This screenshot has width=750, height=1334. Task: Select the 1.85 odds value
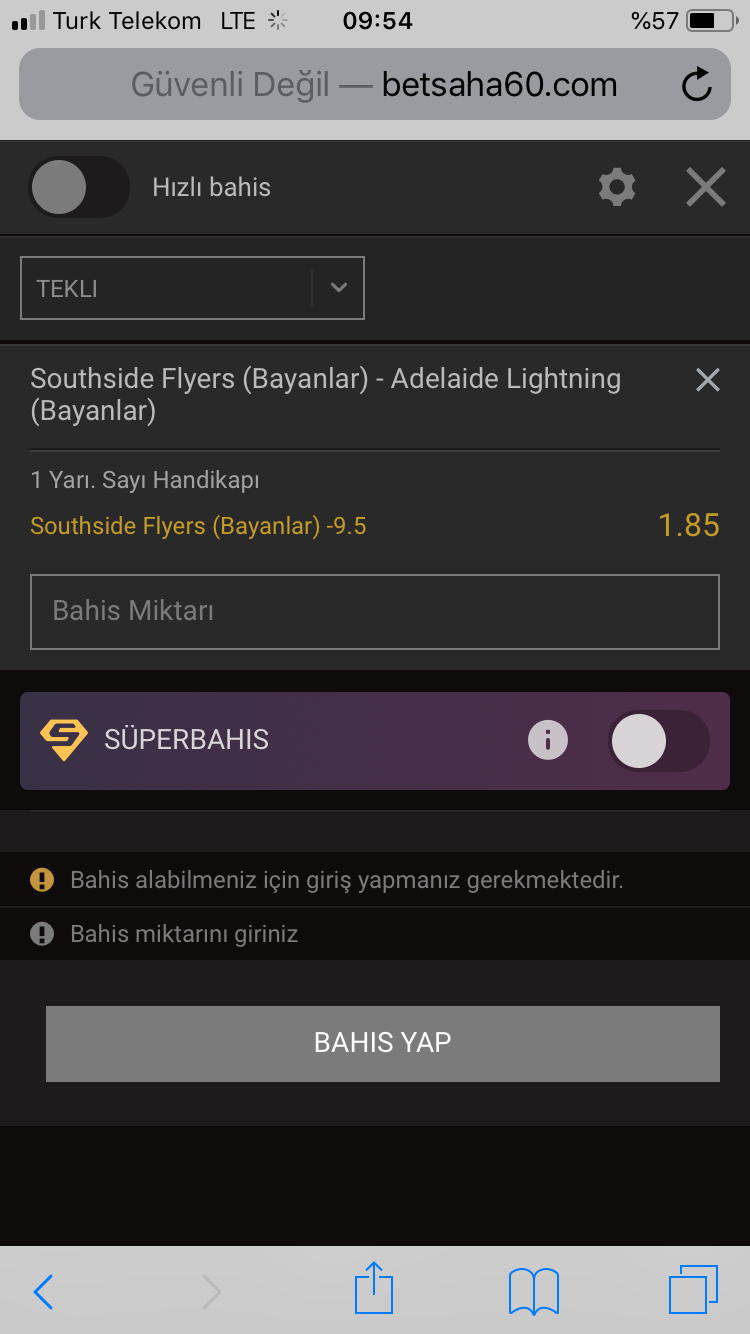[689, 525]
